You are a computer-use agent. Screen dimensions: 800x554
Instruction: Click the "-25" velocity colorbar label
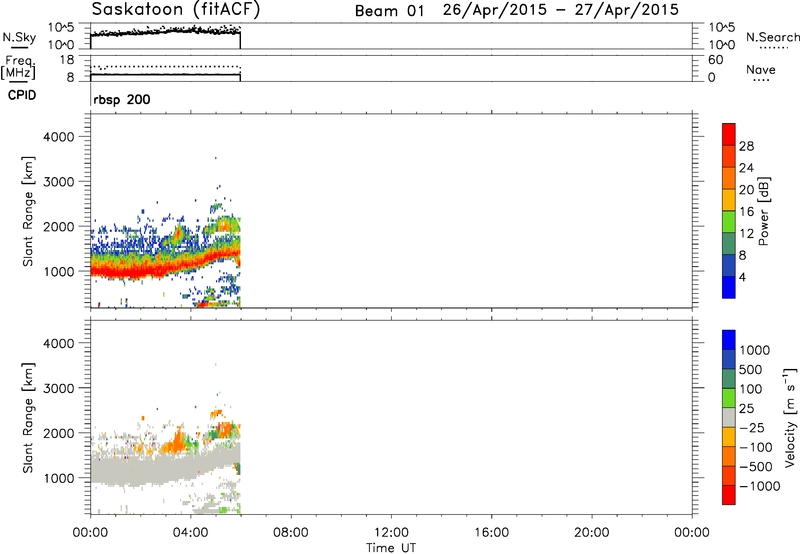752,427
